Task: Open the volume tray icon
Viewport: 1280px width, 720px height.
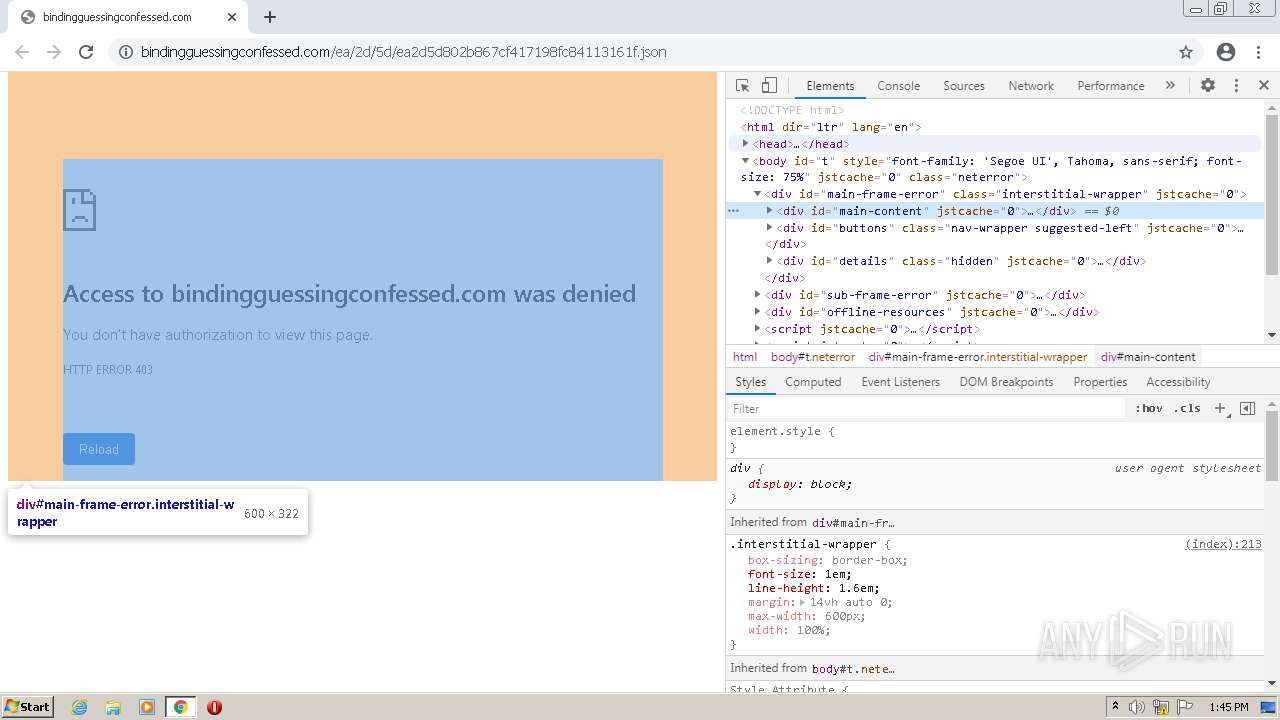Action: [x=1137, y=707]
